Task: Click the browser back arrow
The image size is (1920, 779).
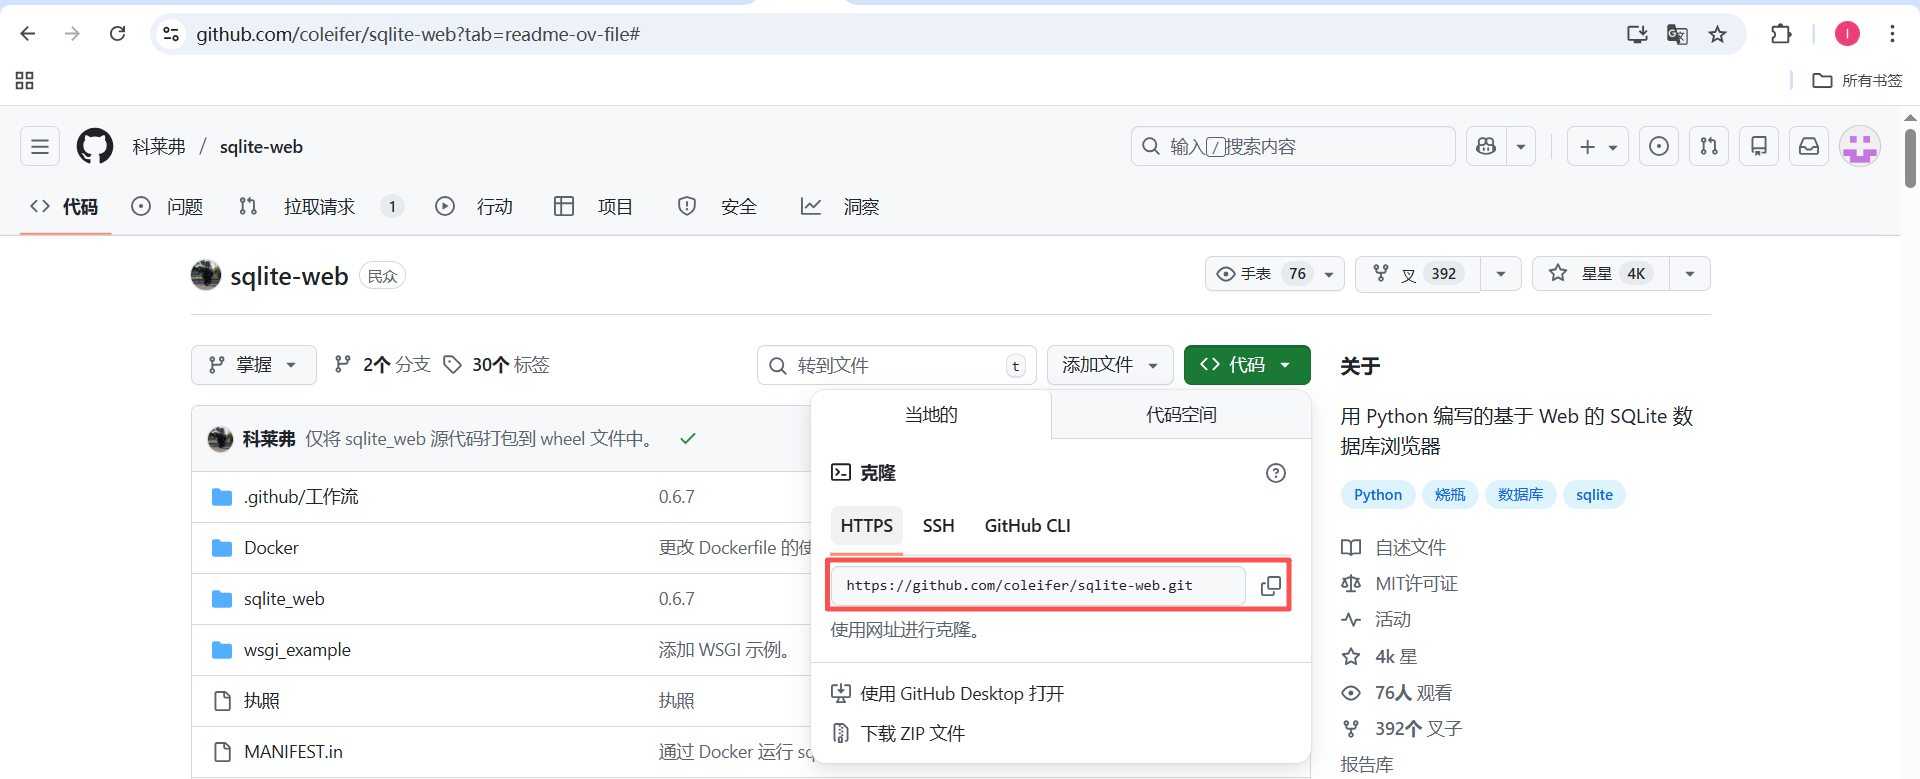Action: tap(28, 34)
